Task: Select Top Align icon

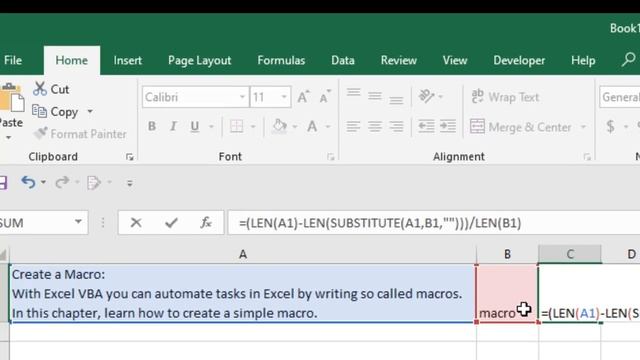Action: pos(353,94)
